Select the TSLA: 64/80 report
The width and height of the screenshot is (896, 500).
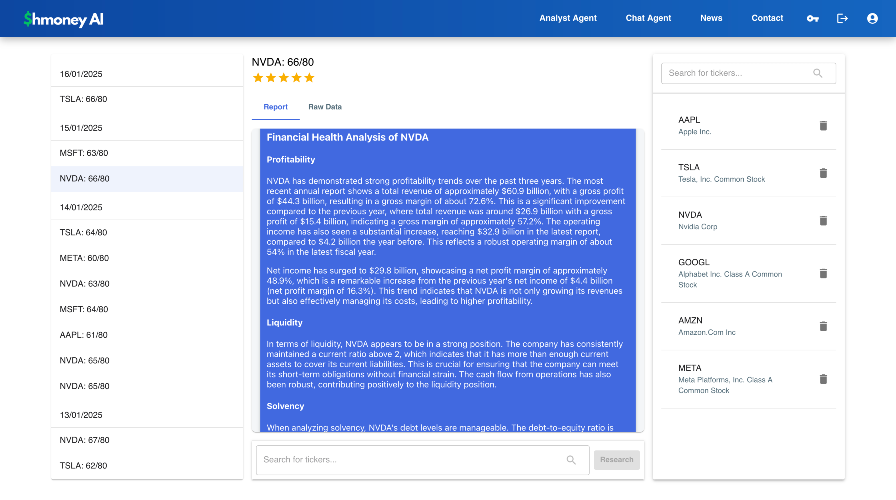coord(147,233)
